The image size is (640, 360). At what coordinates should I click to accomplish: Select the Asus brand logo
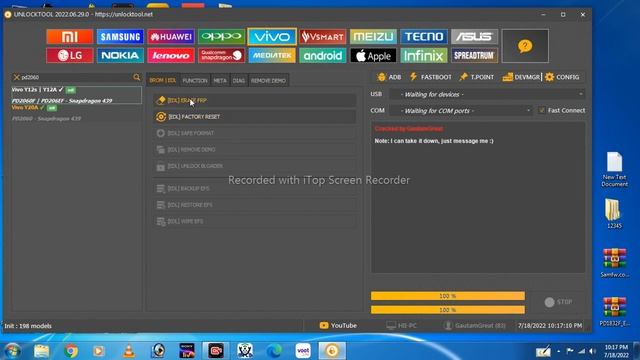pos(475,37)
